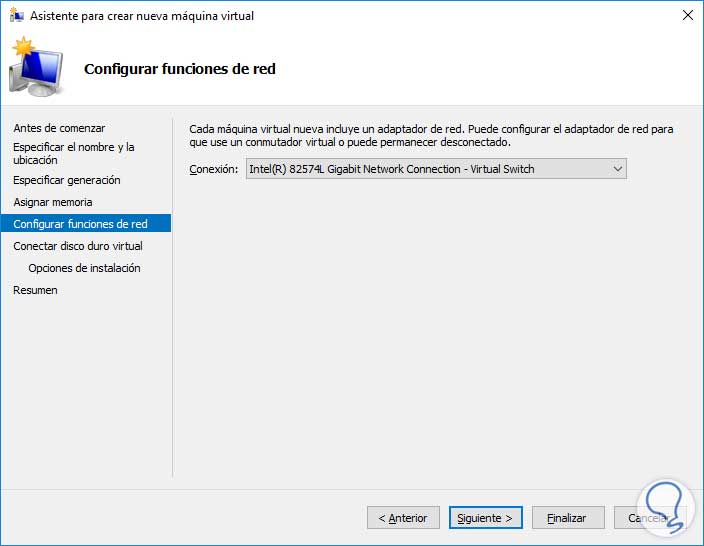Open the Conexión network switch dropdown
This screenshot has width=704, height=546.
coord(436,169)
